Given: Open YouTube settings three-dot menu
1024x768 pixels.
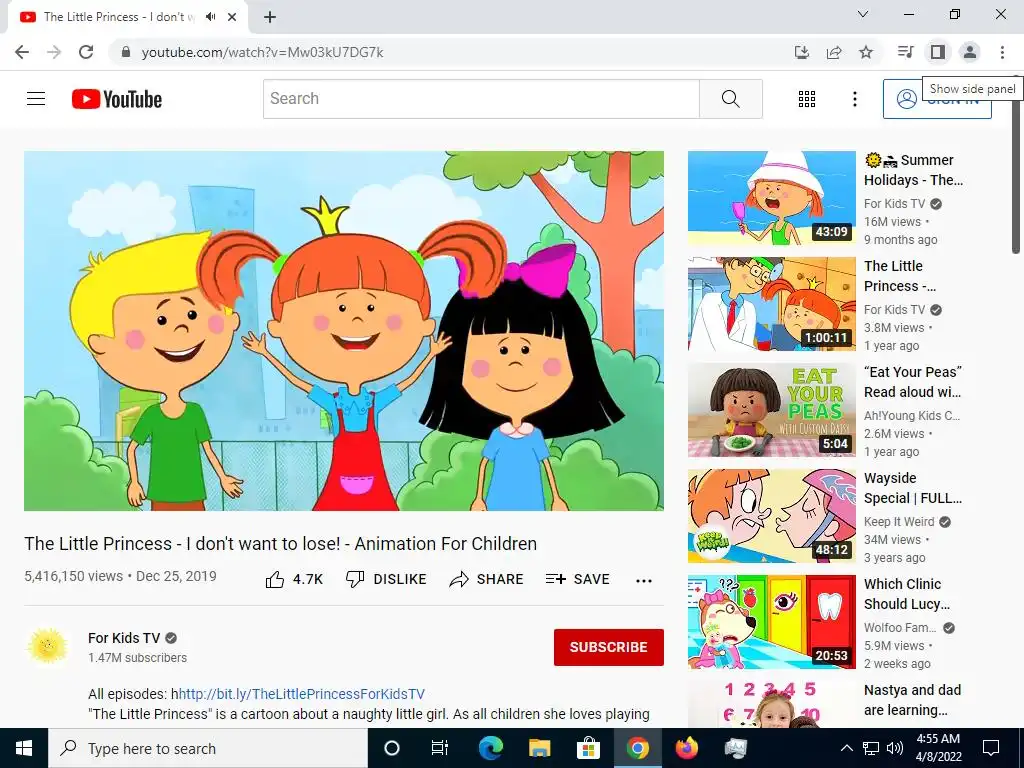Looking at the screenshot, I should coord(854,99).
